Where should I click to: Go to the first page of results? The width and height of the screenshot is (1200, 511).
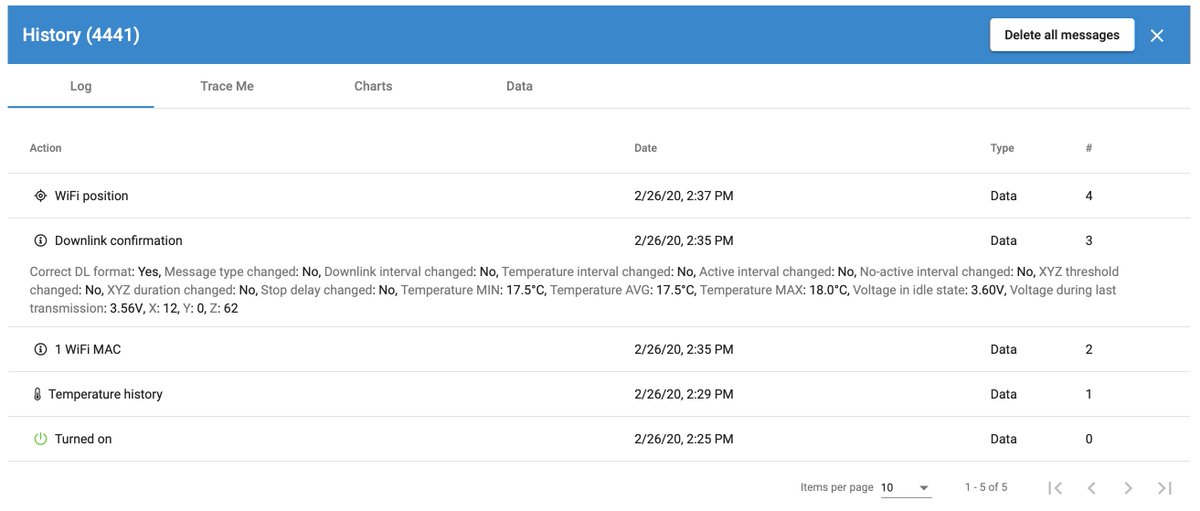(x=1055, y=488)
